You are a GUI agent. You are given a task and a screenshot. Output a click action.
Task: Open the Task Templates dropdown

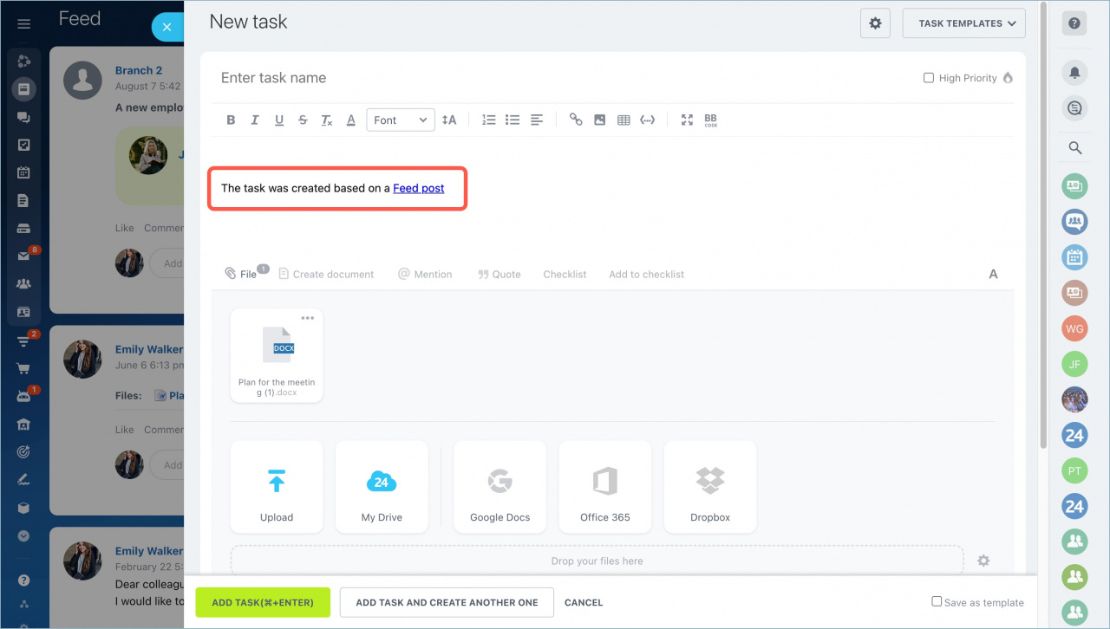point(964,23)
